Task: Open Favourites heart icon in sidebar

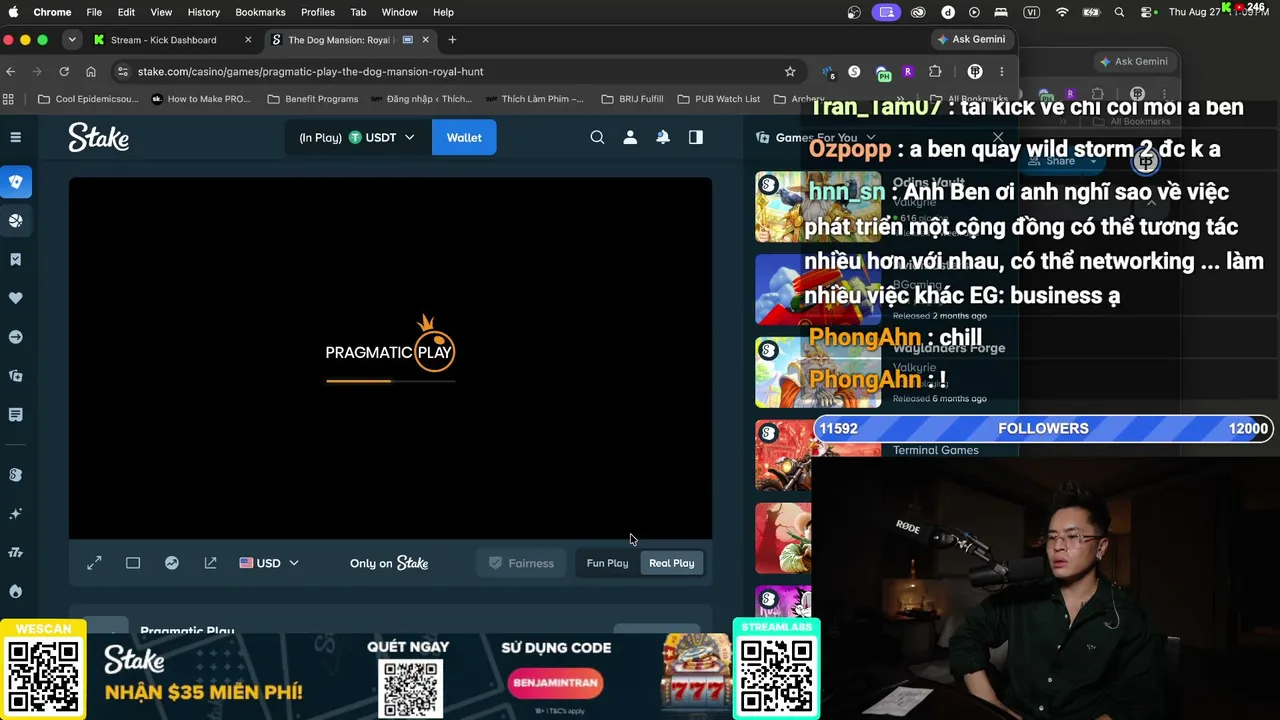Action: click(15, 298)
